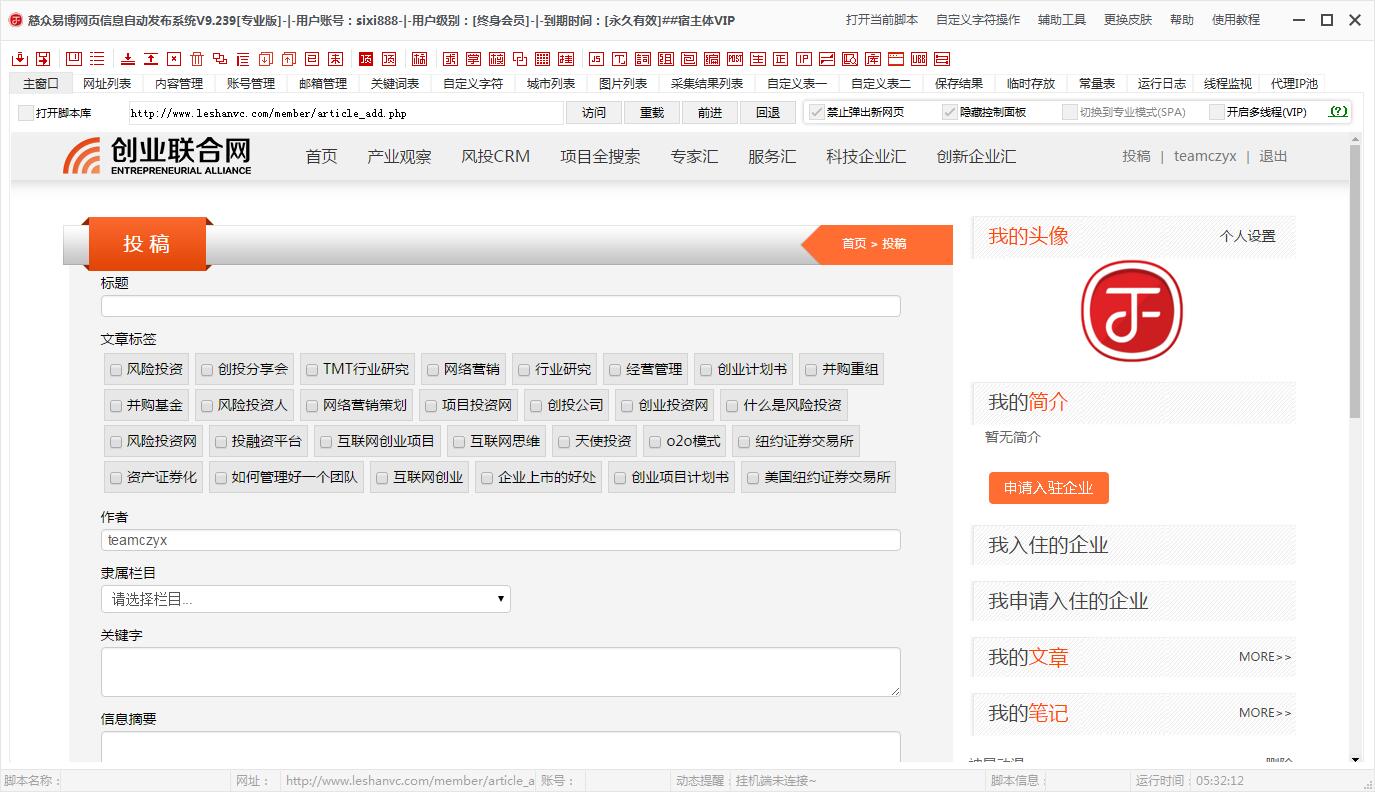Click the 包 toolbar icon
1375x792 pixels.
pyautogui.click(x=690, y=59)
